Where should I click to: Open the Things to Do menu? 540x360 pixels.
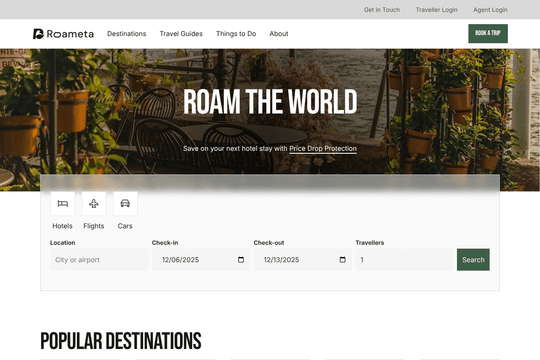(x=236, y=34)
